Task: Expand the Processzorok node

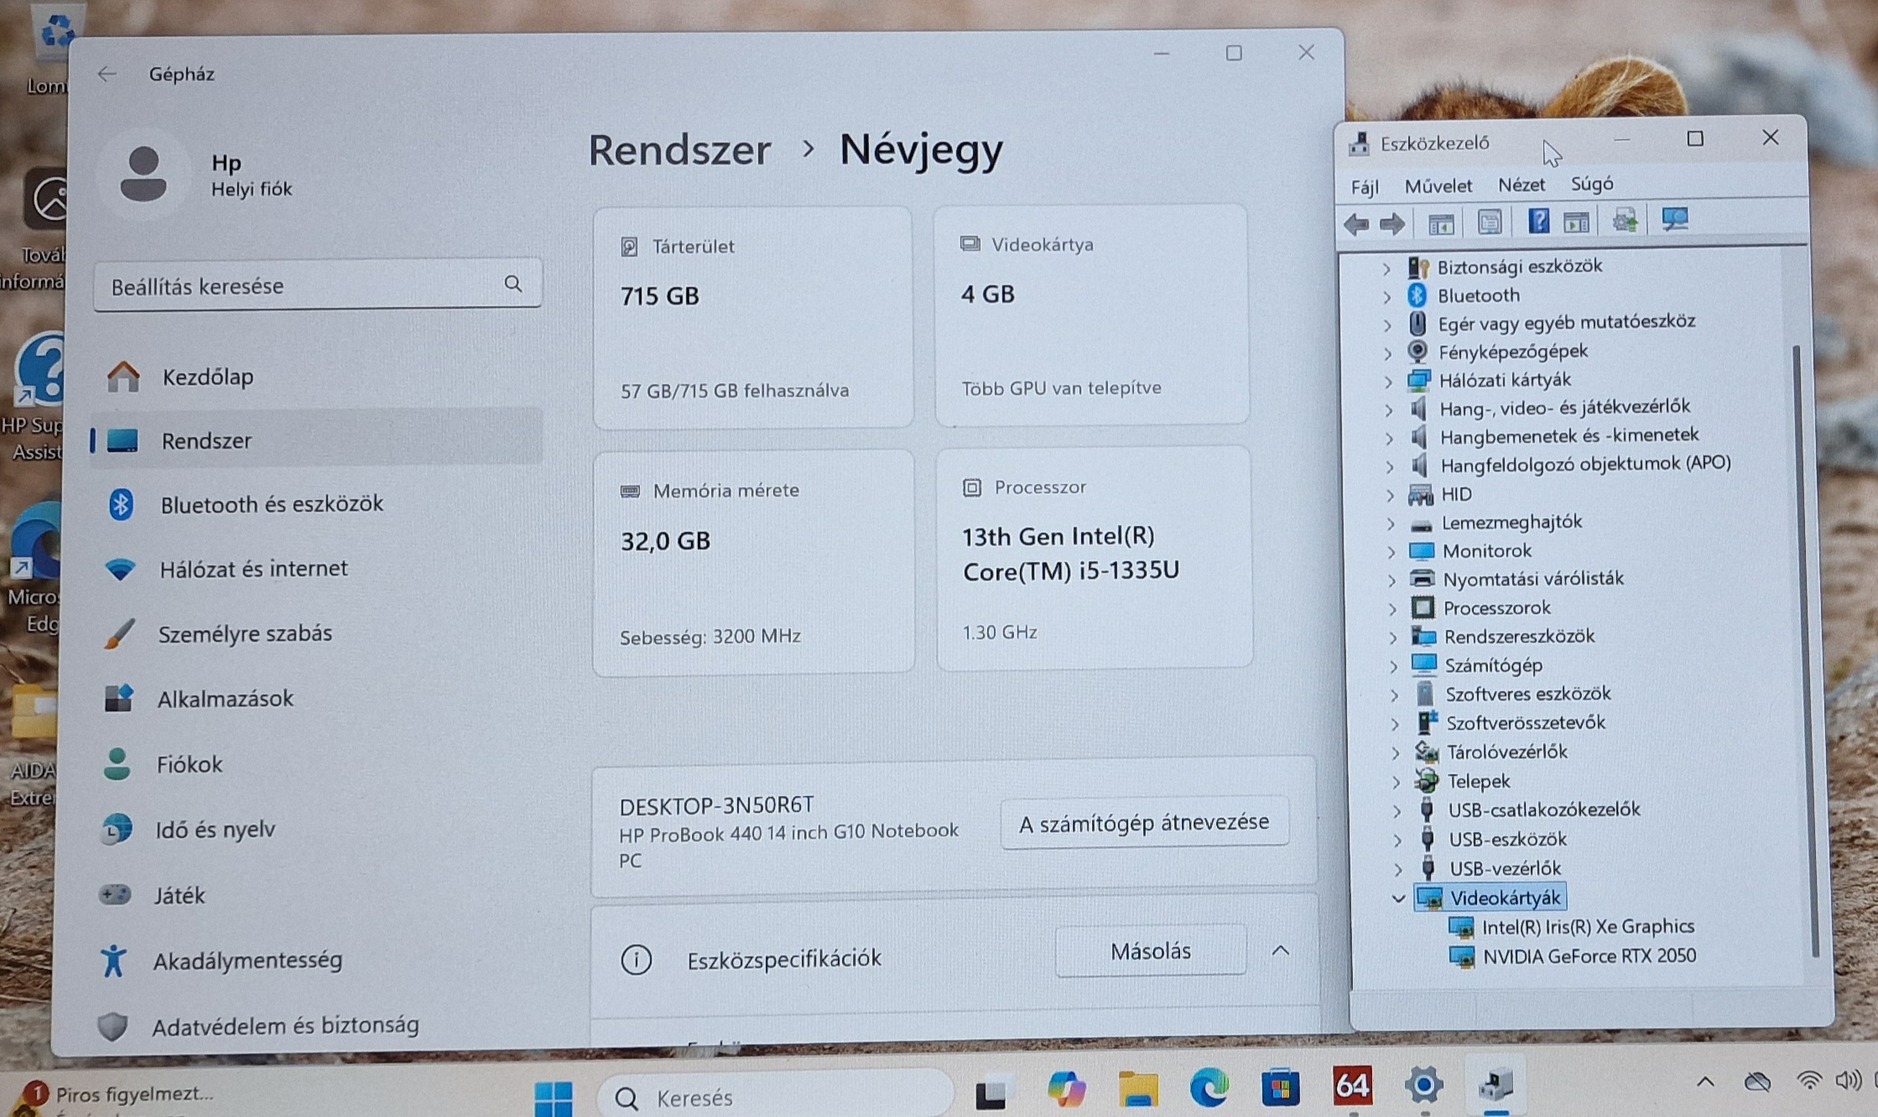Action: [1392, 609]
